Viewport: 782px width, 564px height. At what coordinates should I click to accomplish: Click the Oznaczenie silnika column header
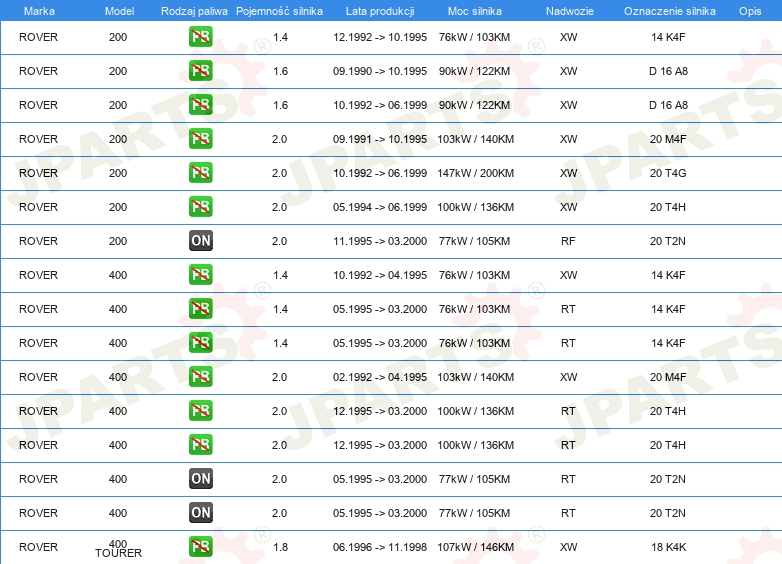[x=670, y=11]
